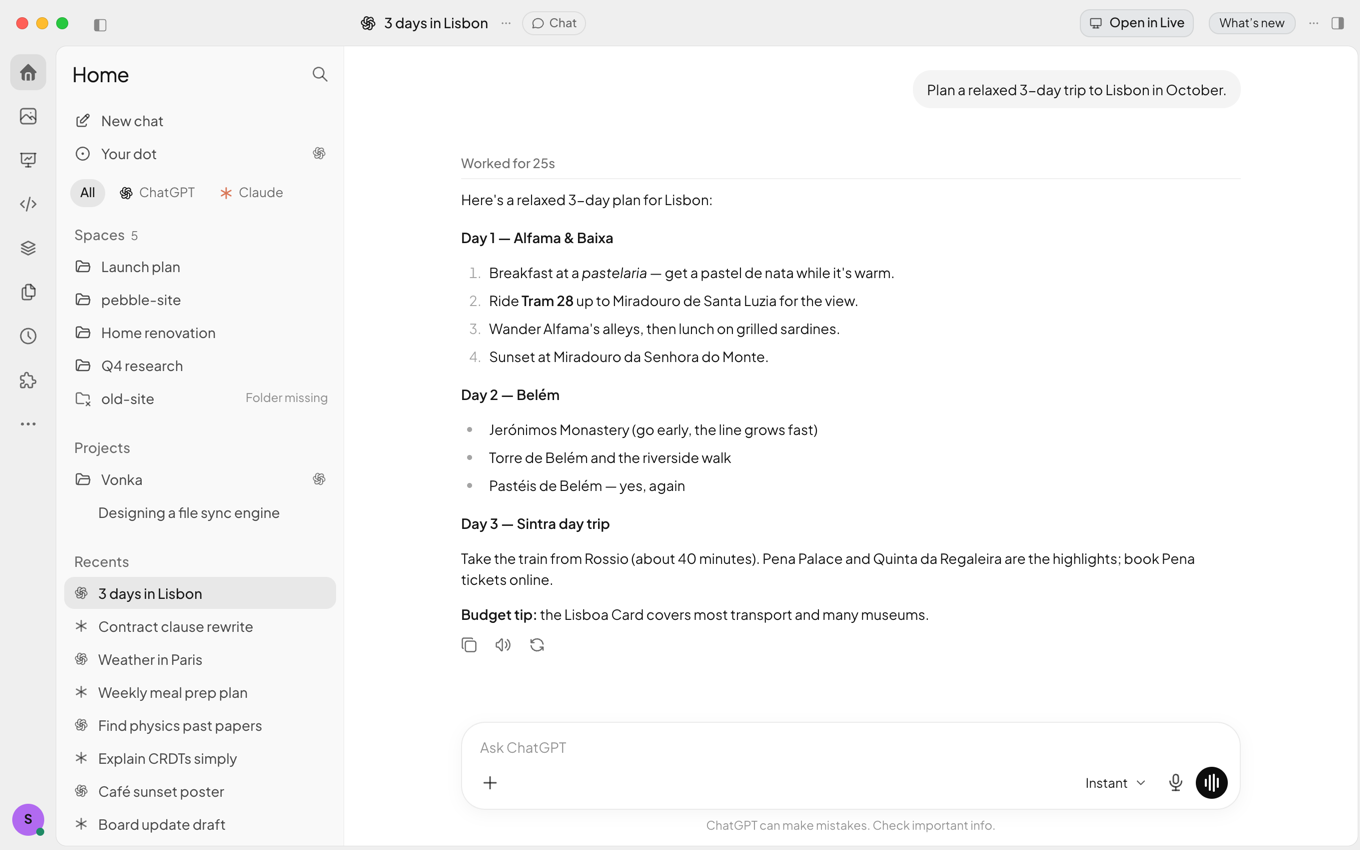Regenerate the Lisbon plan response
Viewport: 1360px width, 850px height.
pos(537,645)
